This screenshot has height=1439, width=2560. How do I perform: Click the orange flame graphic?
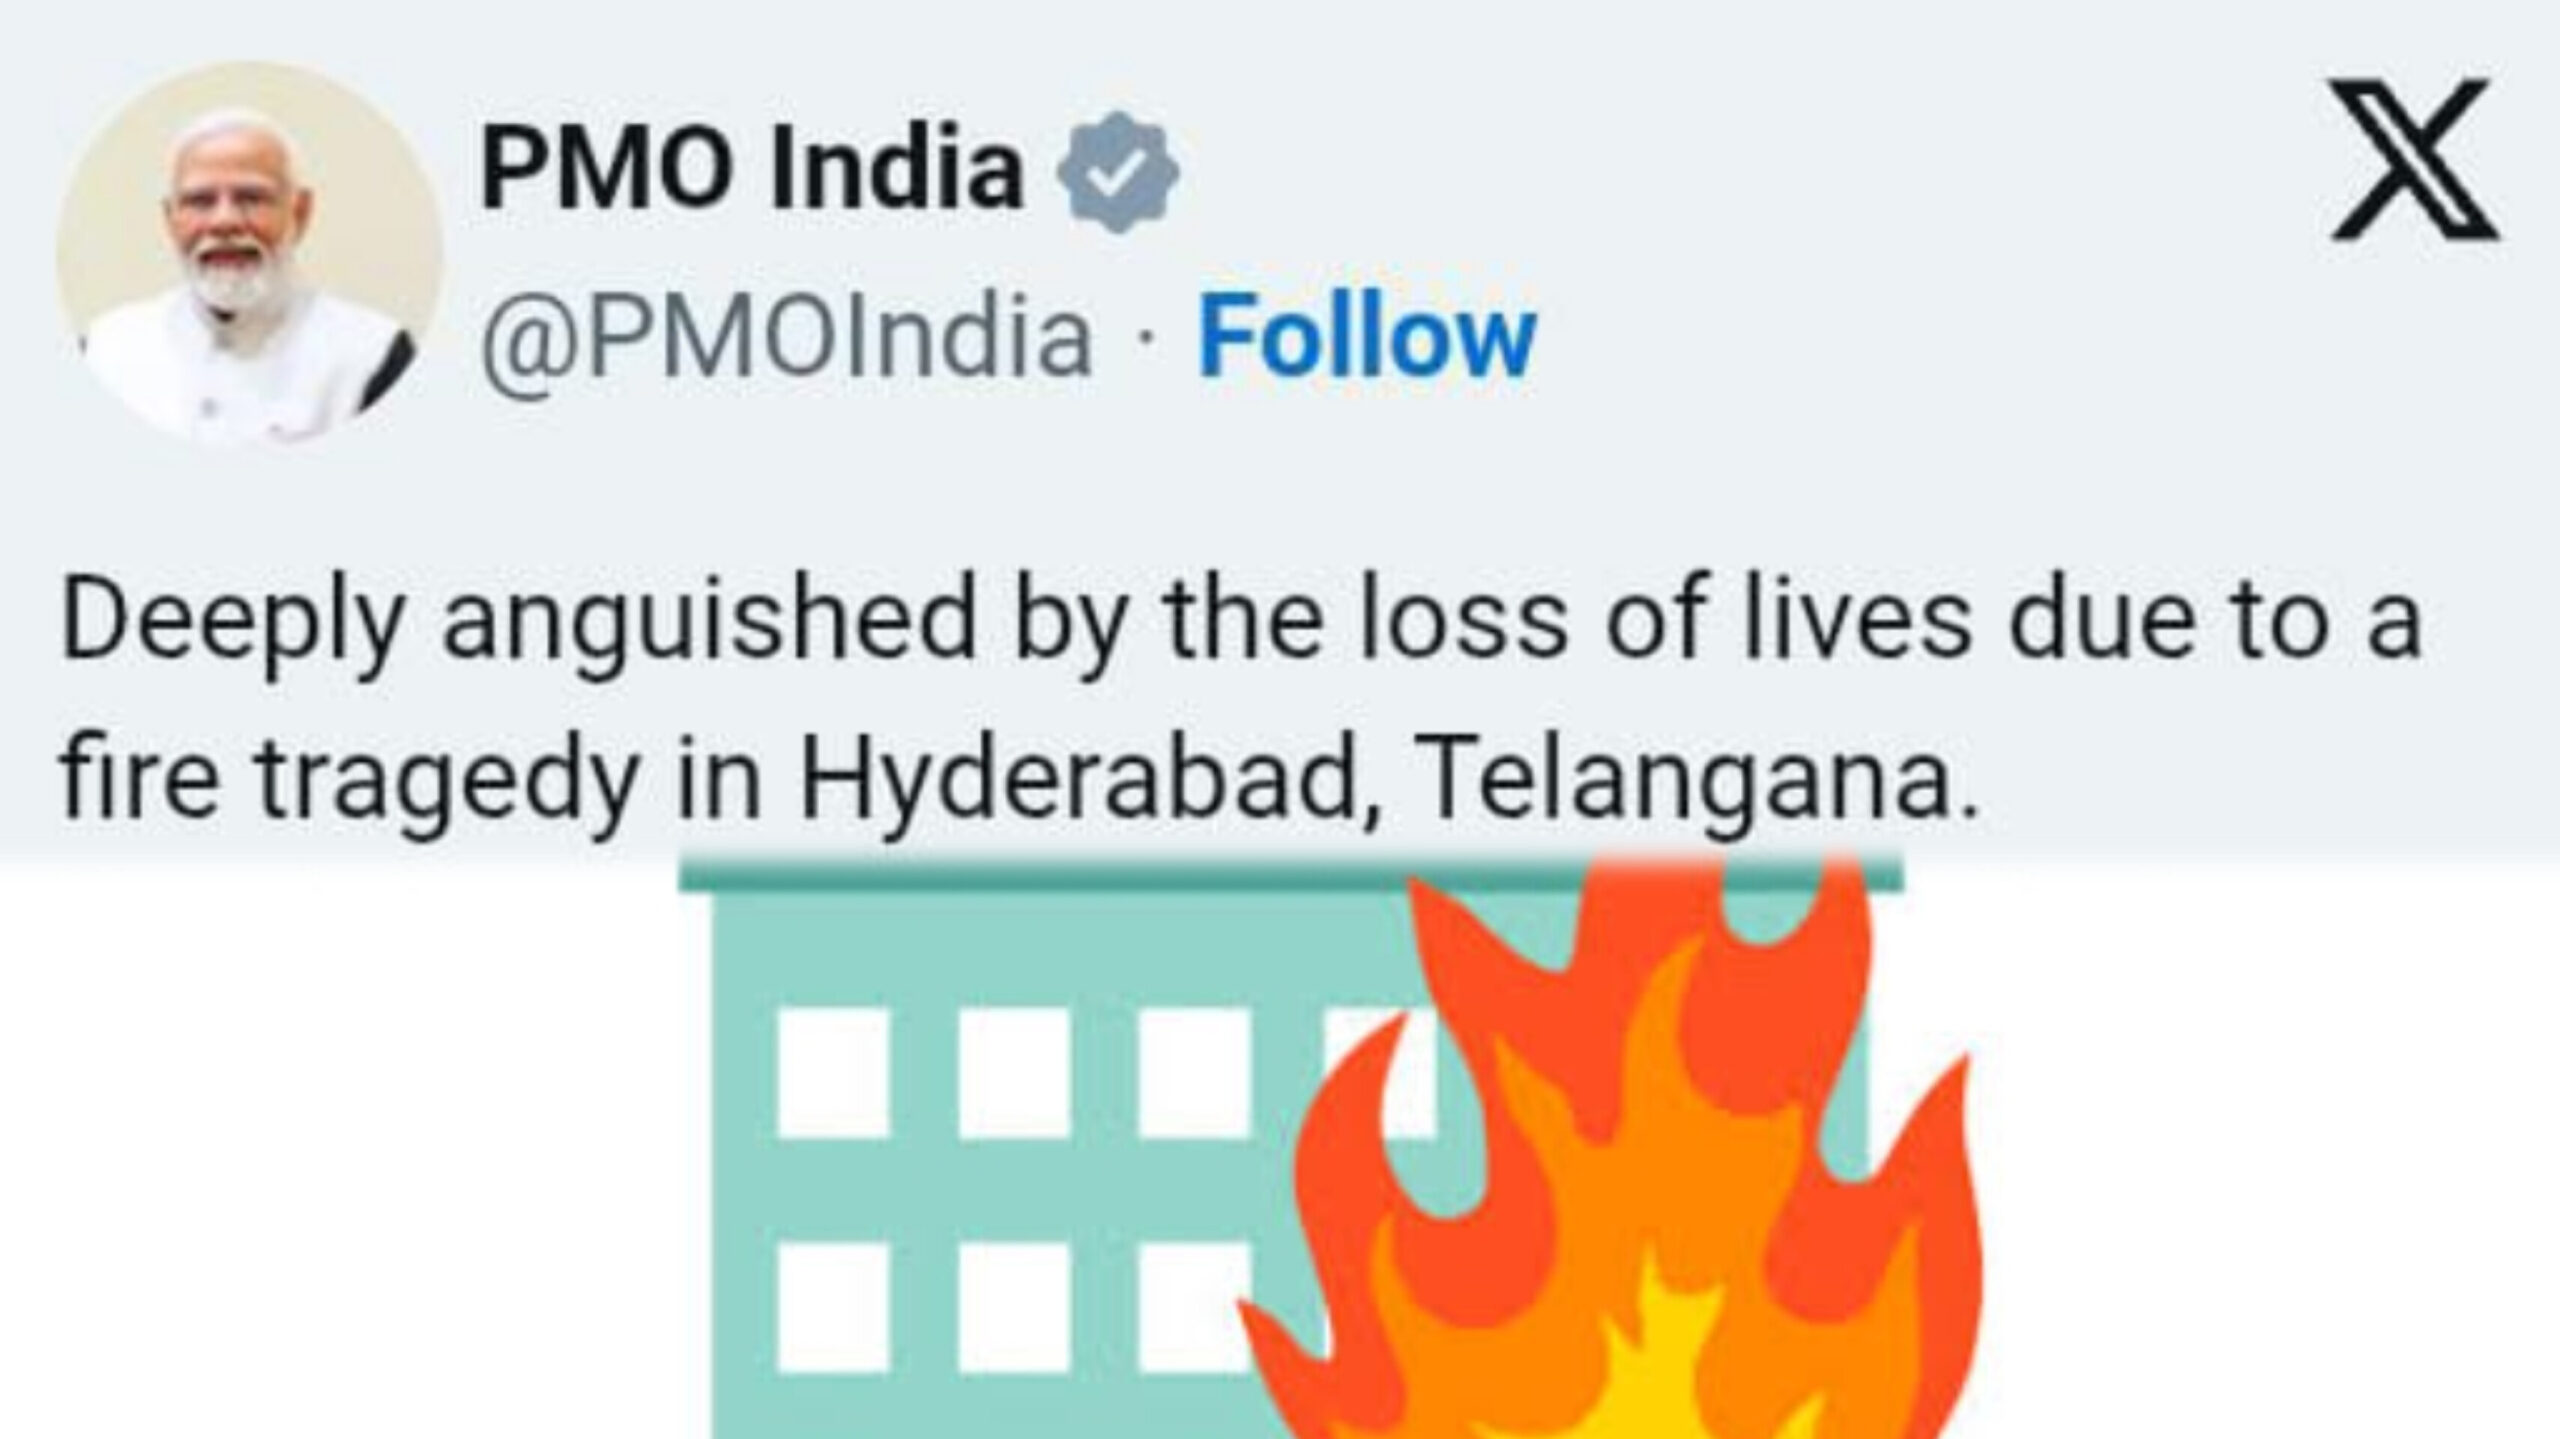tap(1610, 1150)
